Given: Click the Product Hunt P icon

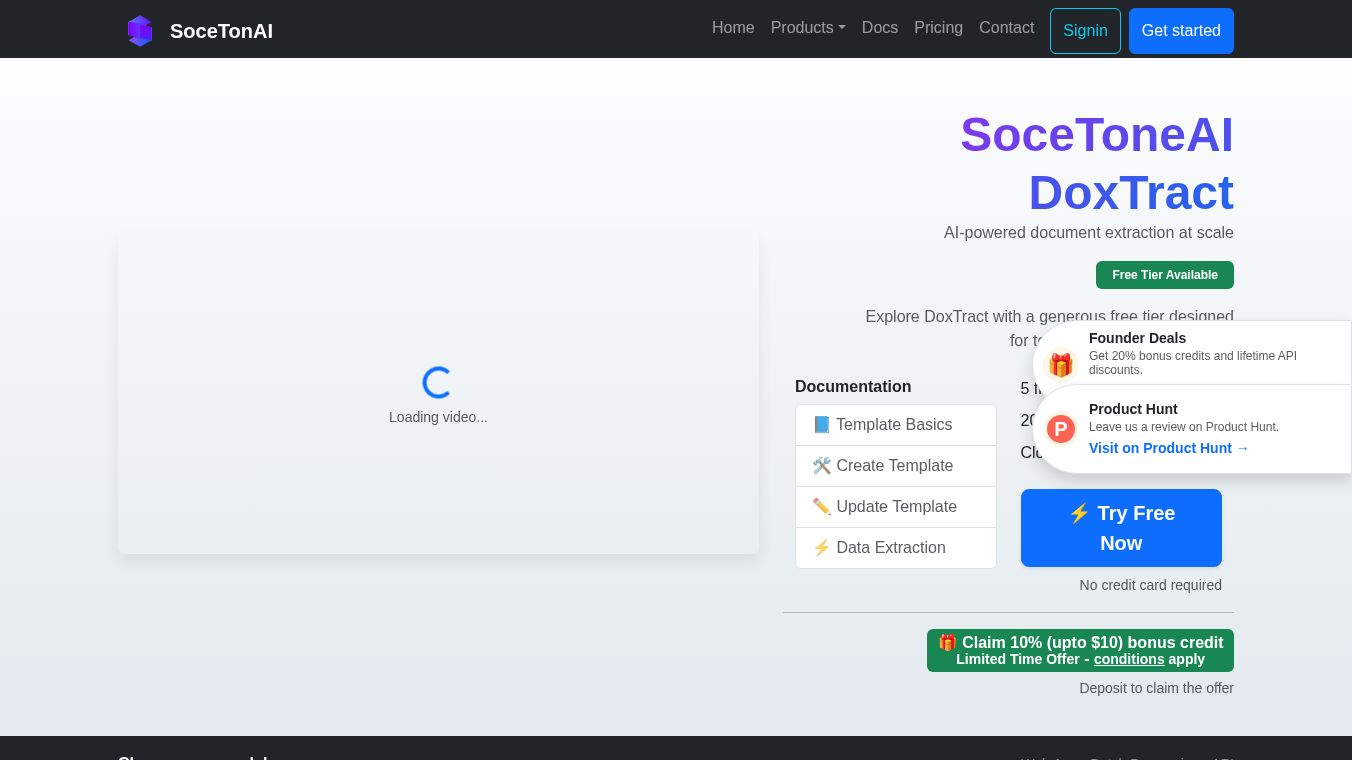Looking at the screenshot, I should (x=1061, y=429).
